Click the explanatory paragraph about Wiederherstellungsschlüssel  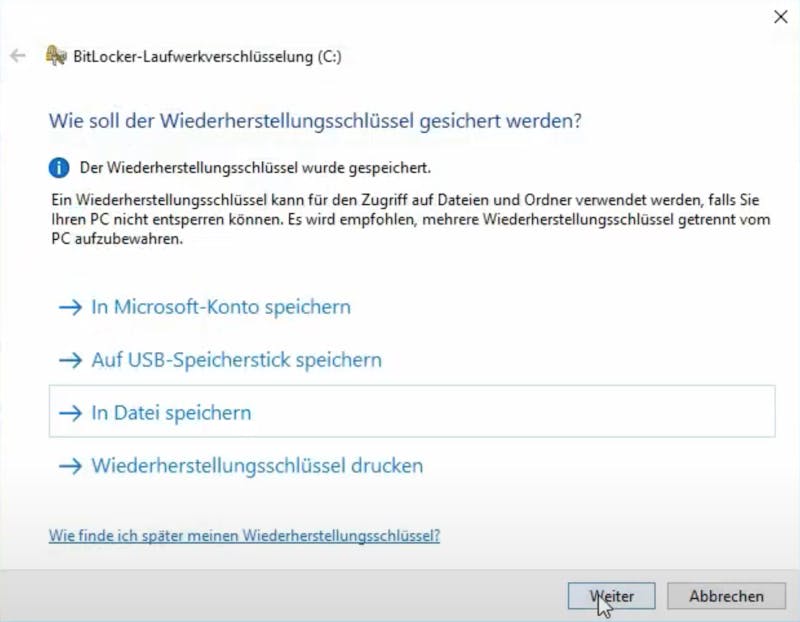click(x=411, y=219)
